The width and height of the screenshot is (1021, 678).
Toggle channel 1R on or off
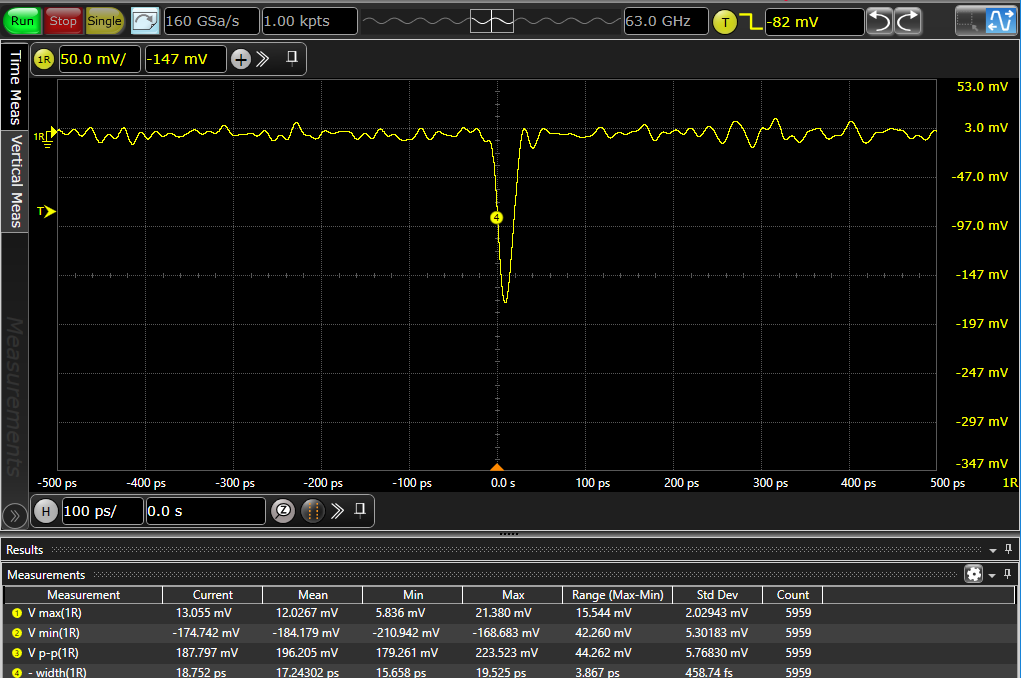[x=43, y=59]
